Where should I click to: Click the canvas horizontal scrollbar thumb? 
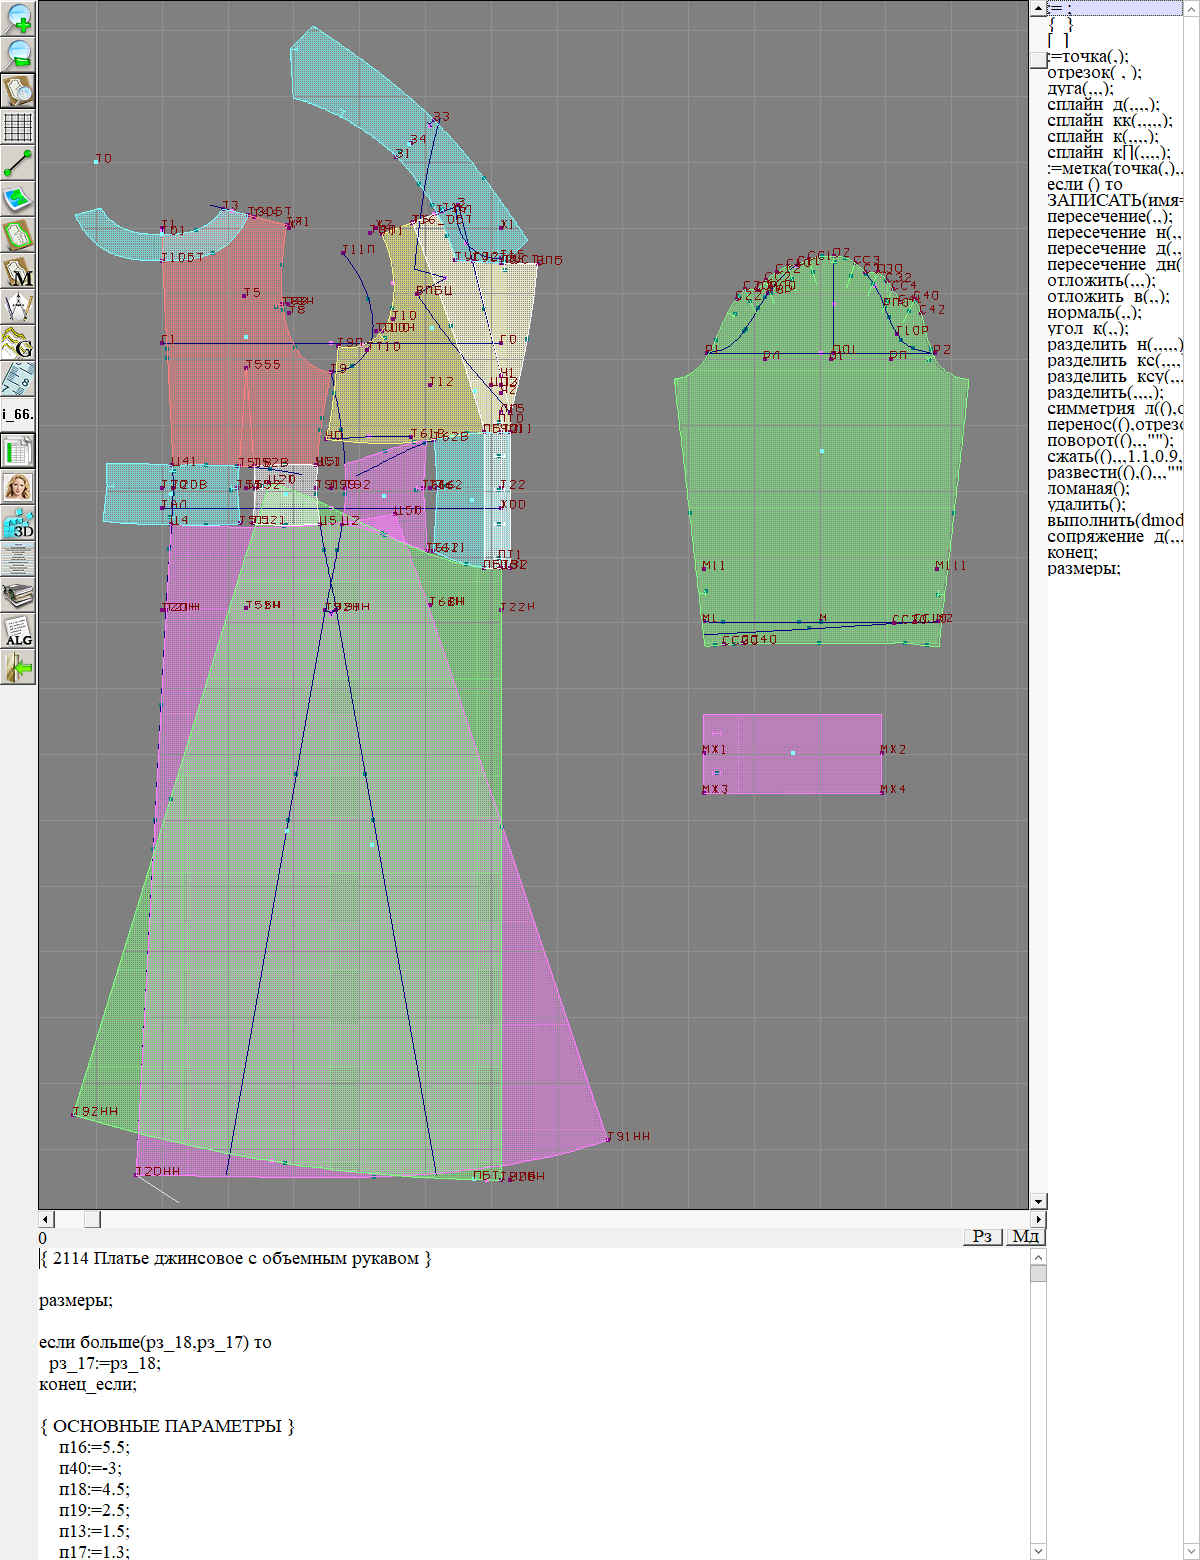(91, 1219)
